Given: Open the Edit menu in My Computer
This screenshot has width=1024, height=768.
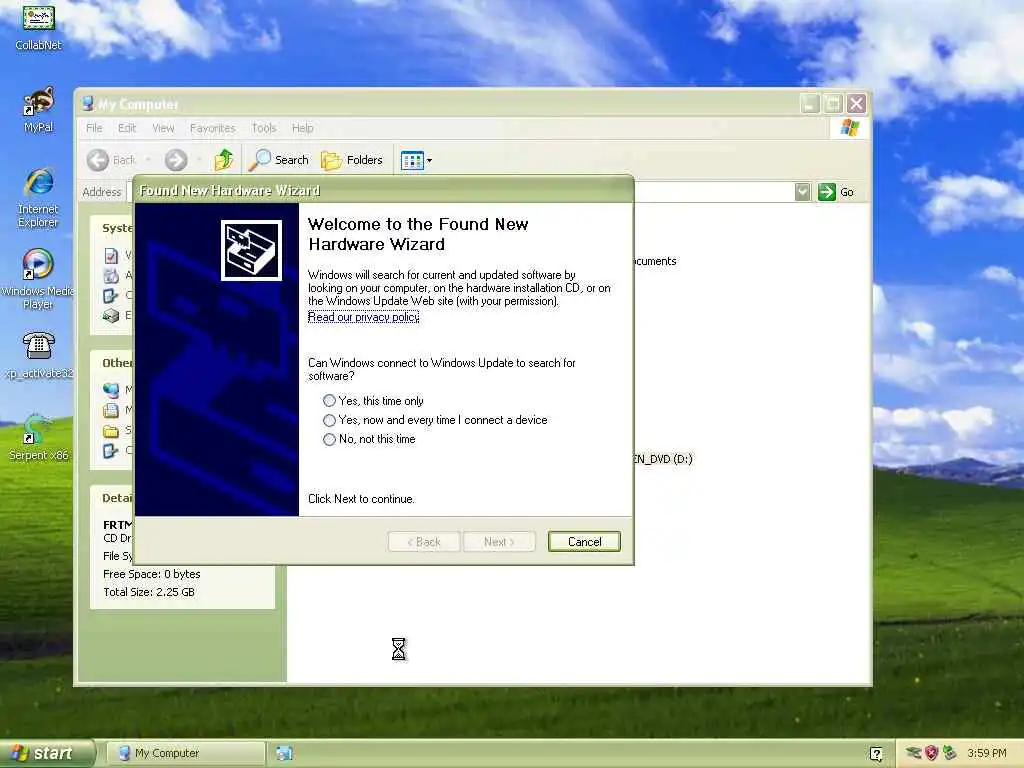Looking at the screenshot, I should [x=127, y=128].
